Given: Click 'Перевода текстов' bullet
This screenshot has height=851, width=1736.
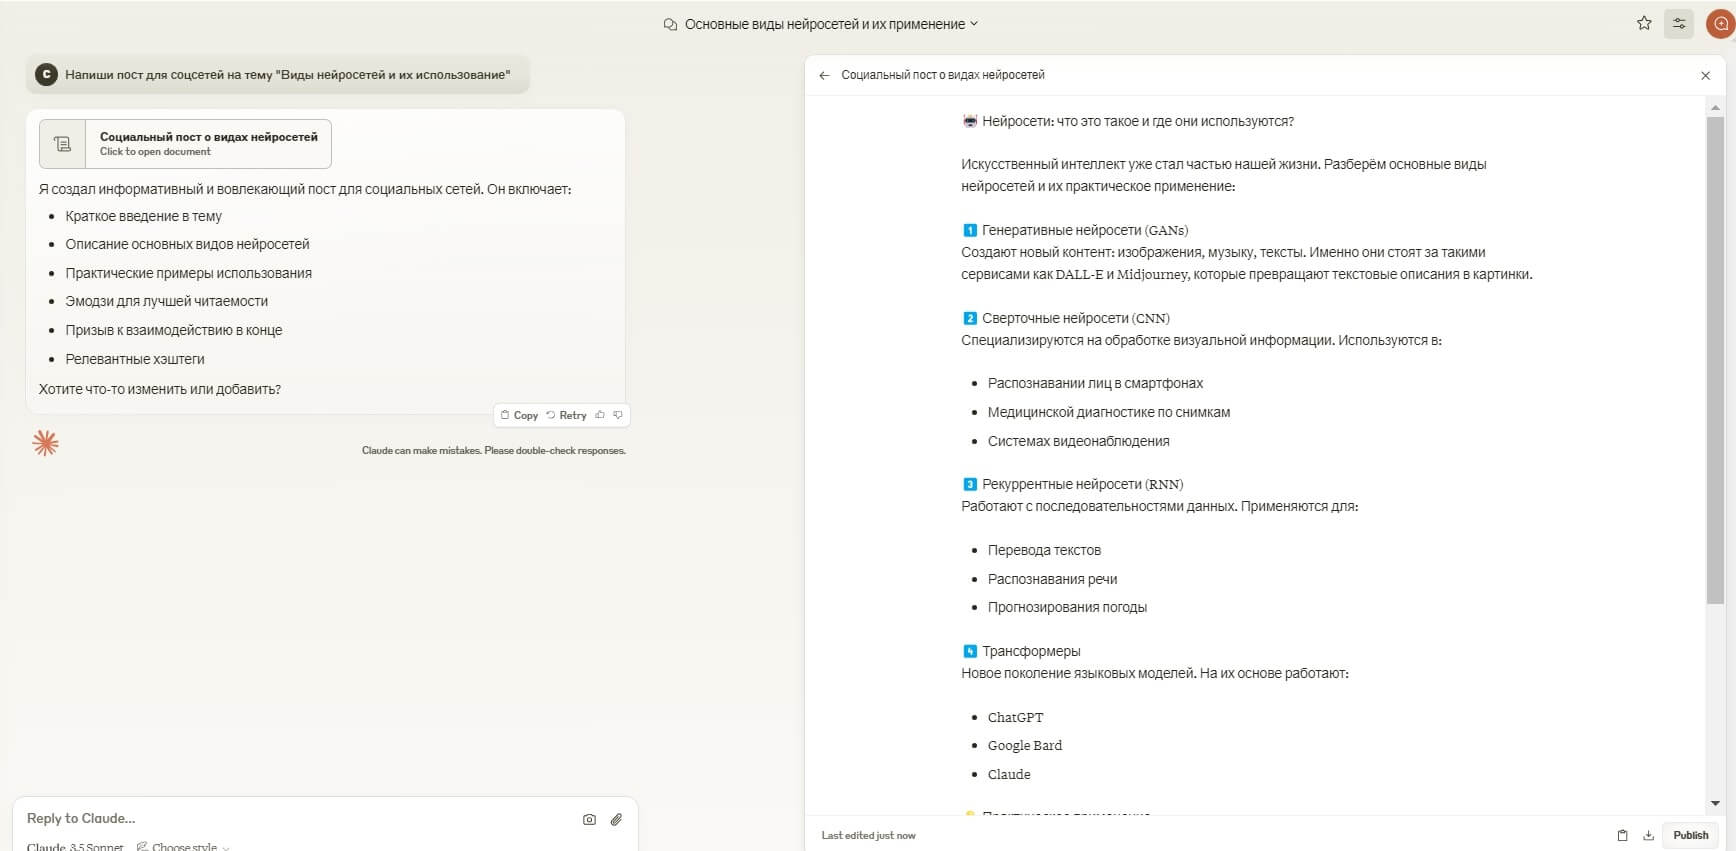Looking at the screenshot, I should click(1044, 550).
